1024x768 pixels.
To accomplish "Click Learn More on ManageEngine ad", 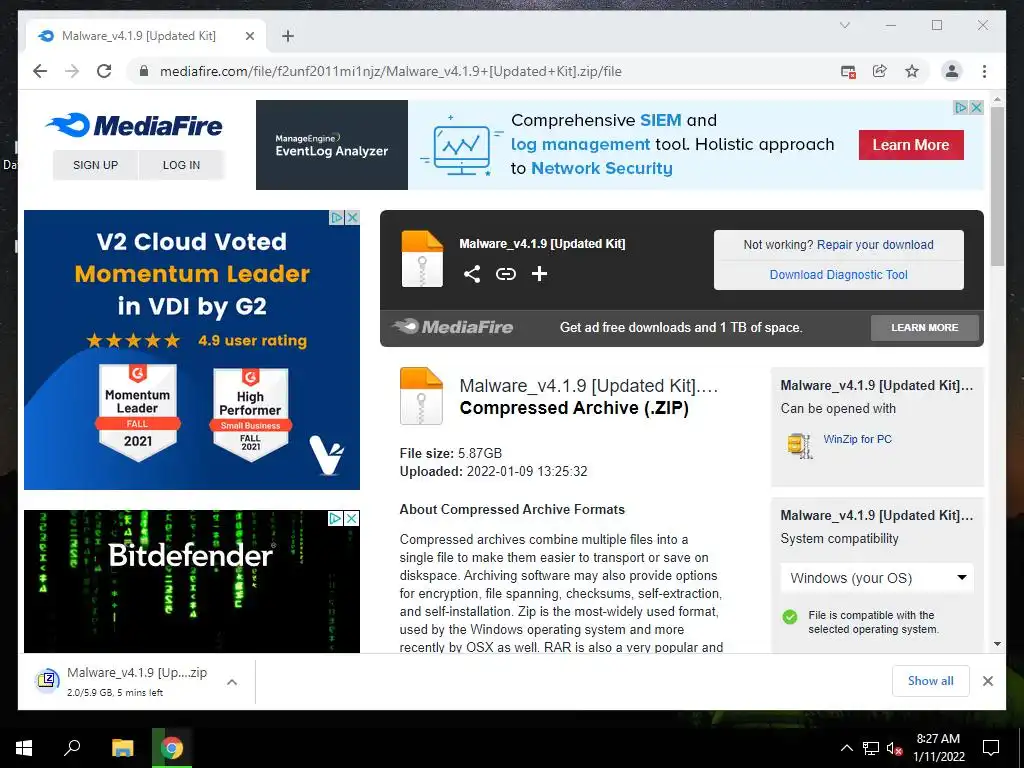I will tap(910, 145).
